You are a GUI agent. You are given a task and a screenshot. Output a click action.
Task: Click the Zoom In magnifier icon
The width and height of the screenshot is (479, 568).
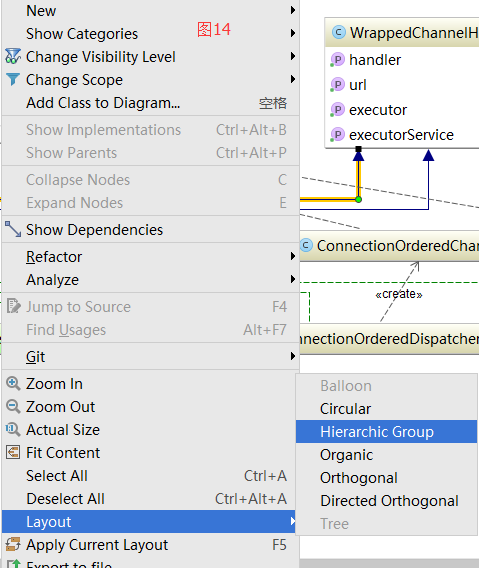click(13, 383)
